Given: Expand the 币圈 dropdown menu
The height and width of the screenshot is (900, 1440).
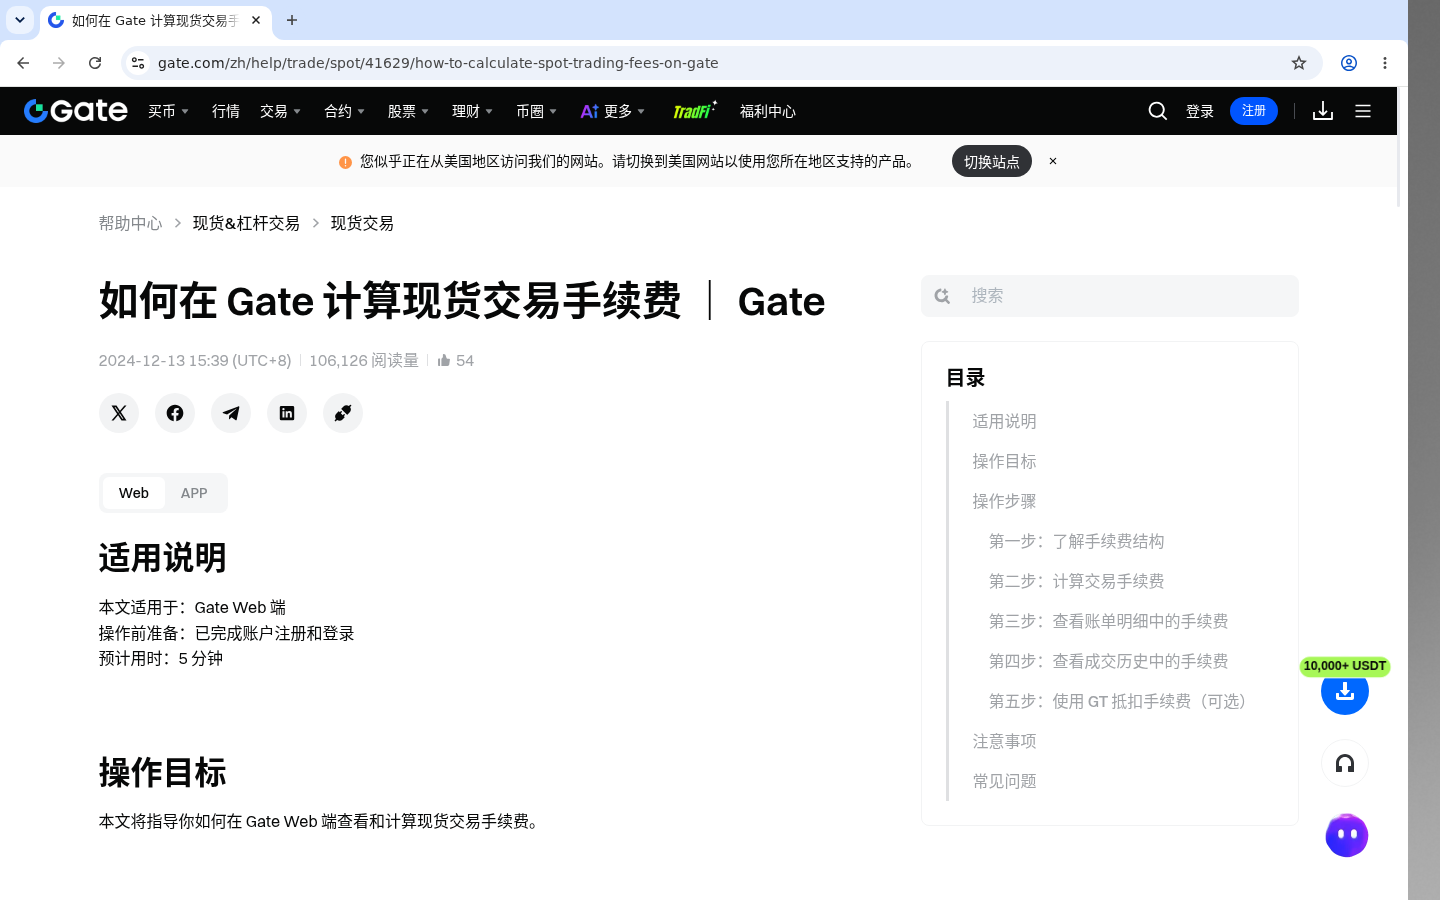Looking at the screenshot, I should [x=537, y=111].
